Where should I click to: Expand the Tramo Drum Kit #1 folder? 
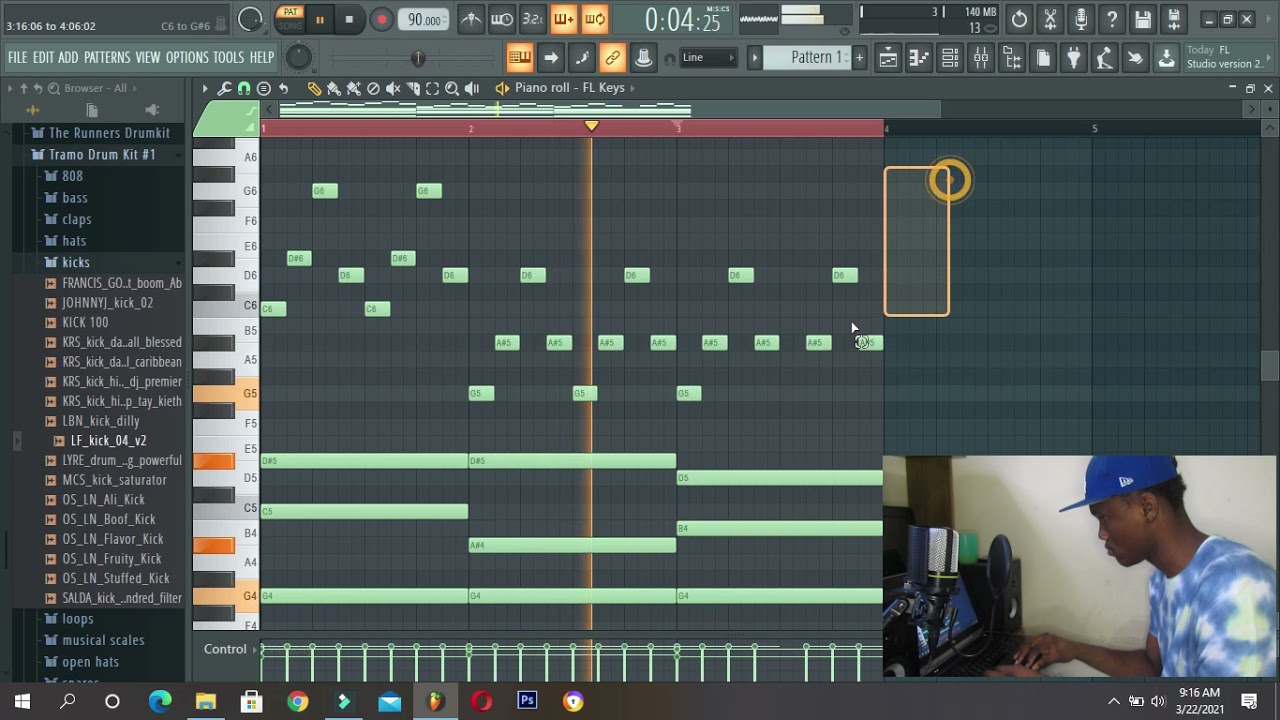[102, 155]
